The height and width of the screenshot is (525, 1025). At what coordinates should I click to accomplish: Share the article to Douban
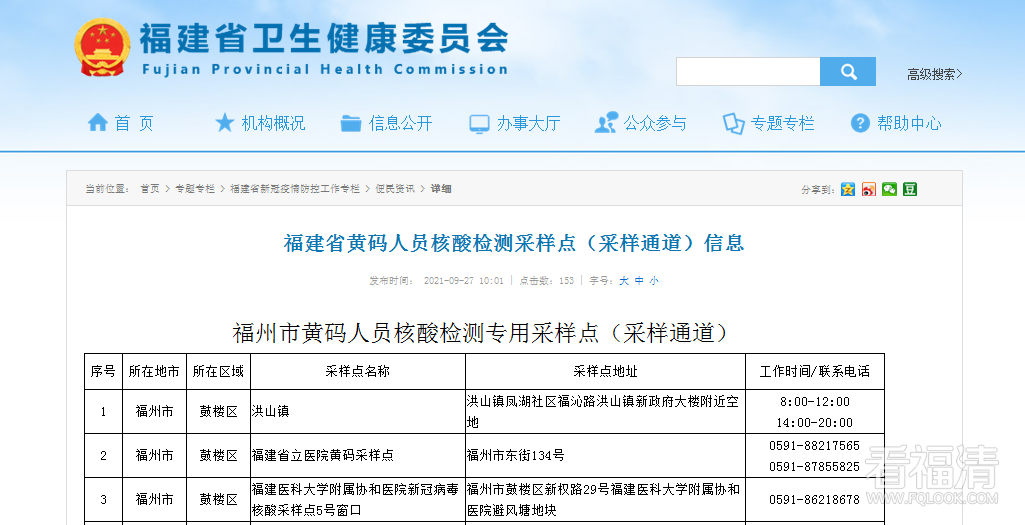910,189
